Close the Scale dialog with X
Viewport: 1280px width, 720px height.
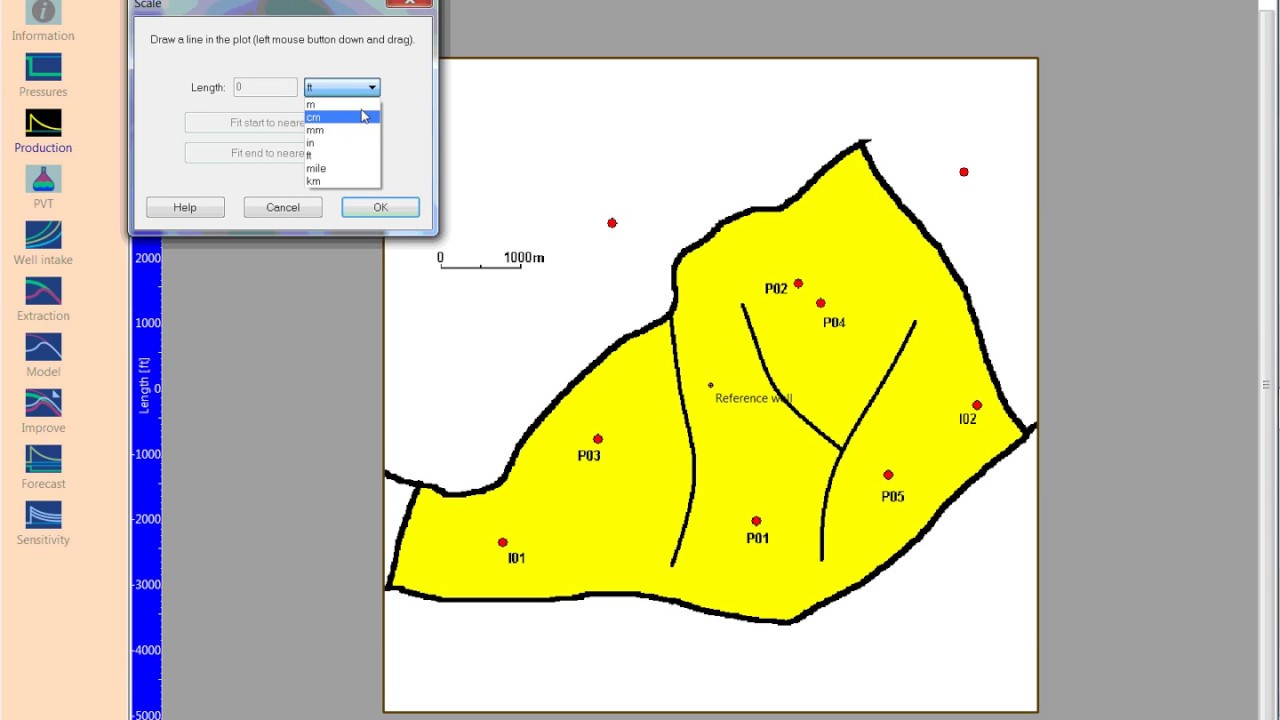click(x=409, y=3)
